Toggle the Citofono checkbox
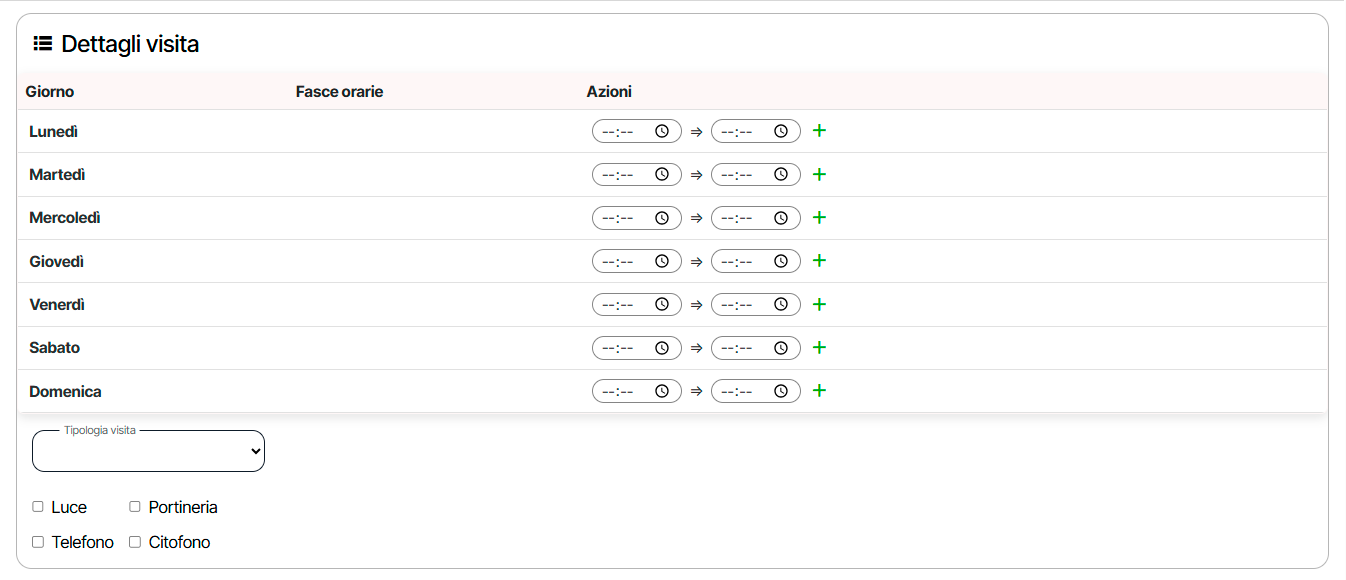Screen dimensions: 1346x580 (135, 542)
